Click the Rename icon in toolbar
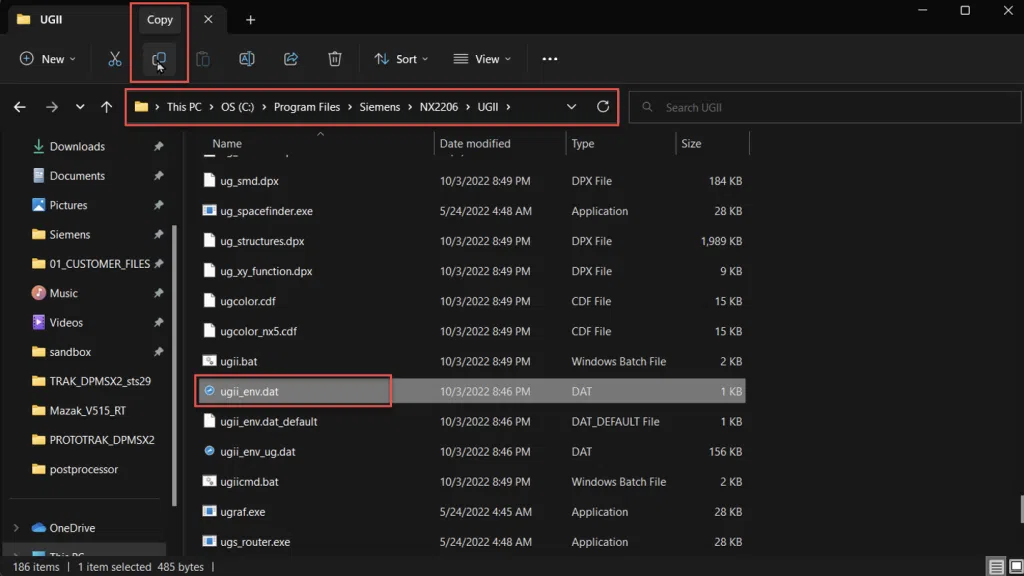The image size is (1024, 576). pos(247,59)
